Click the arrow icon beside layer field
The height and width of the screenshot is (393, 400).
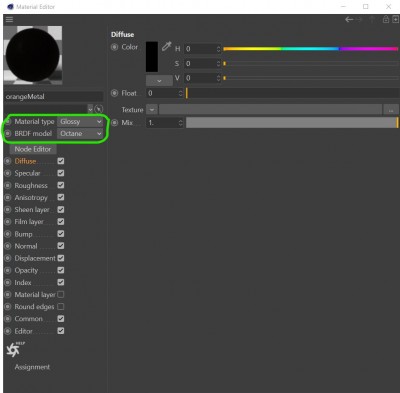[x=99, y=109]
